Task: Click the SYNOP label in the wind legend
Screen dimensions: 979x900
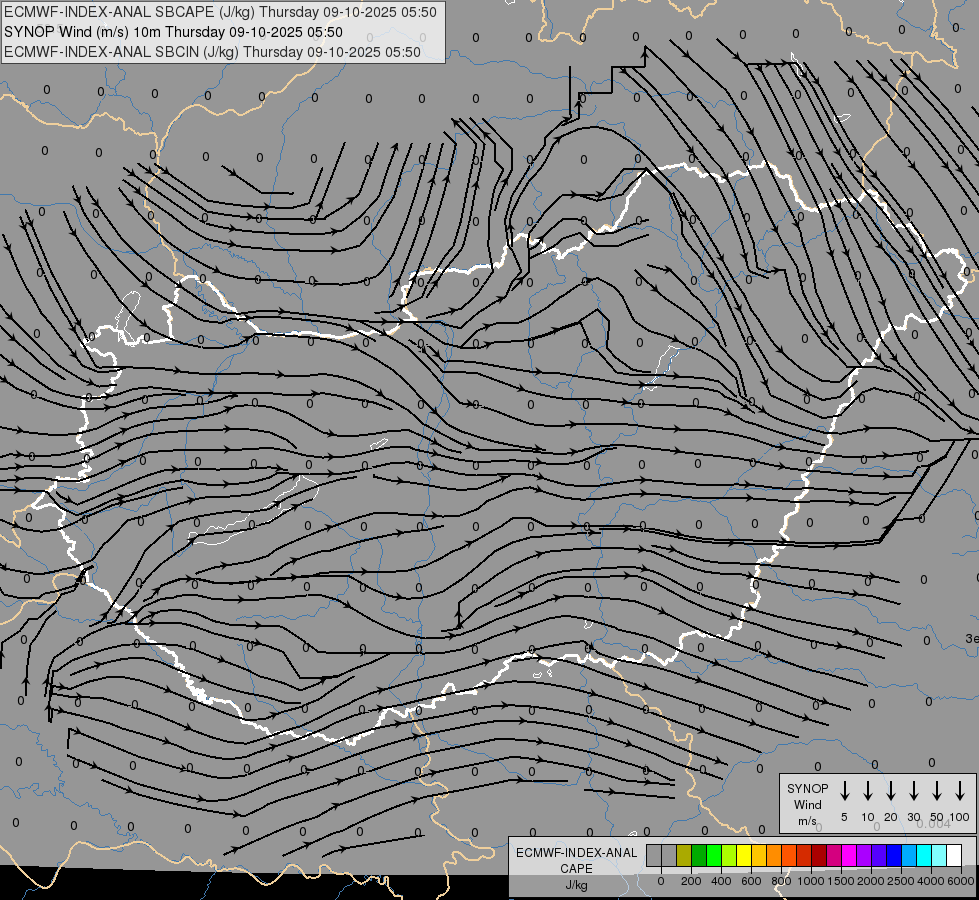Action: tap(807, 788)
